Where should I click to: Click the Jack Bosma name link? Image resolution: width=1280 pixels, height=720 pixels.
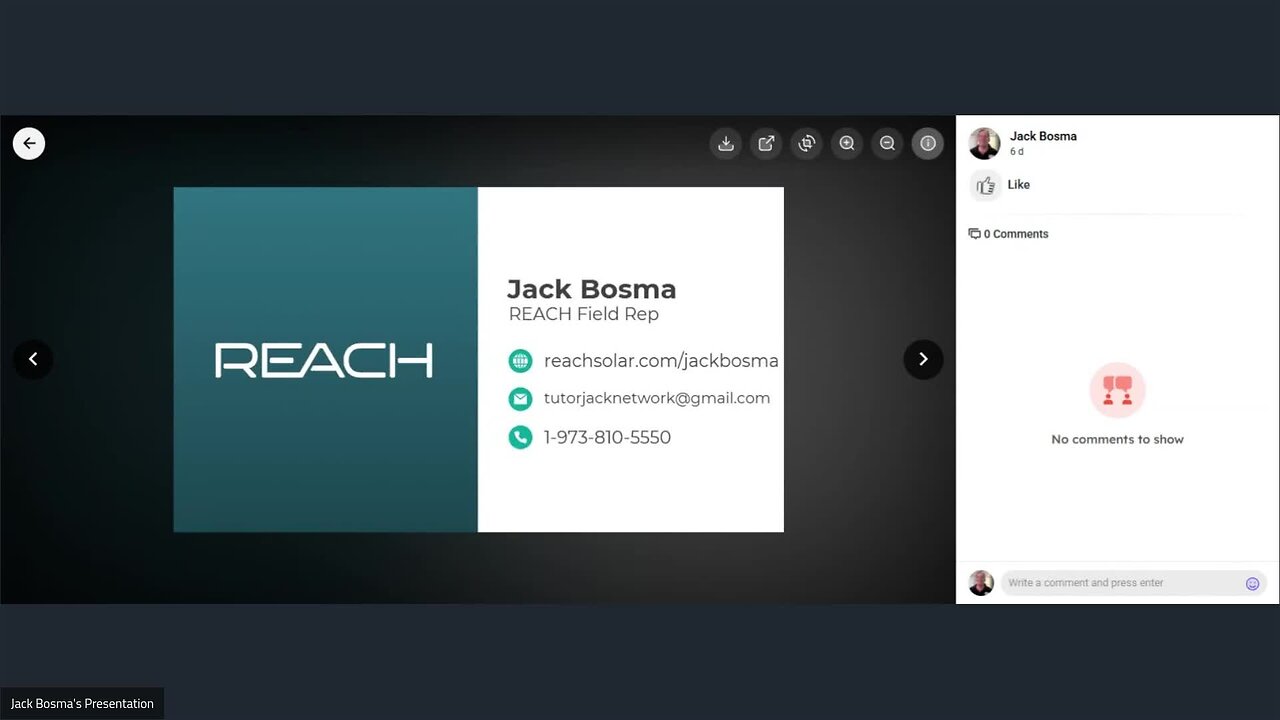[x=1043, y=136]
